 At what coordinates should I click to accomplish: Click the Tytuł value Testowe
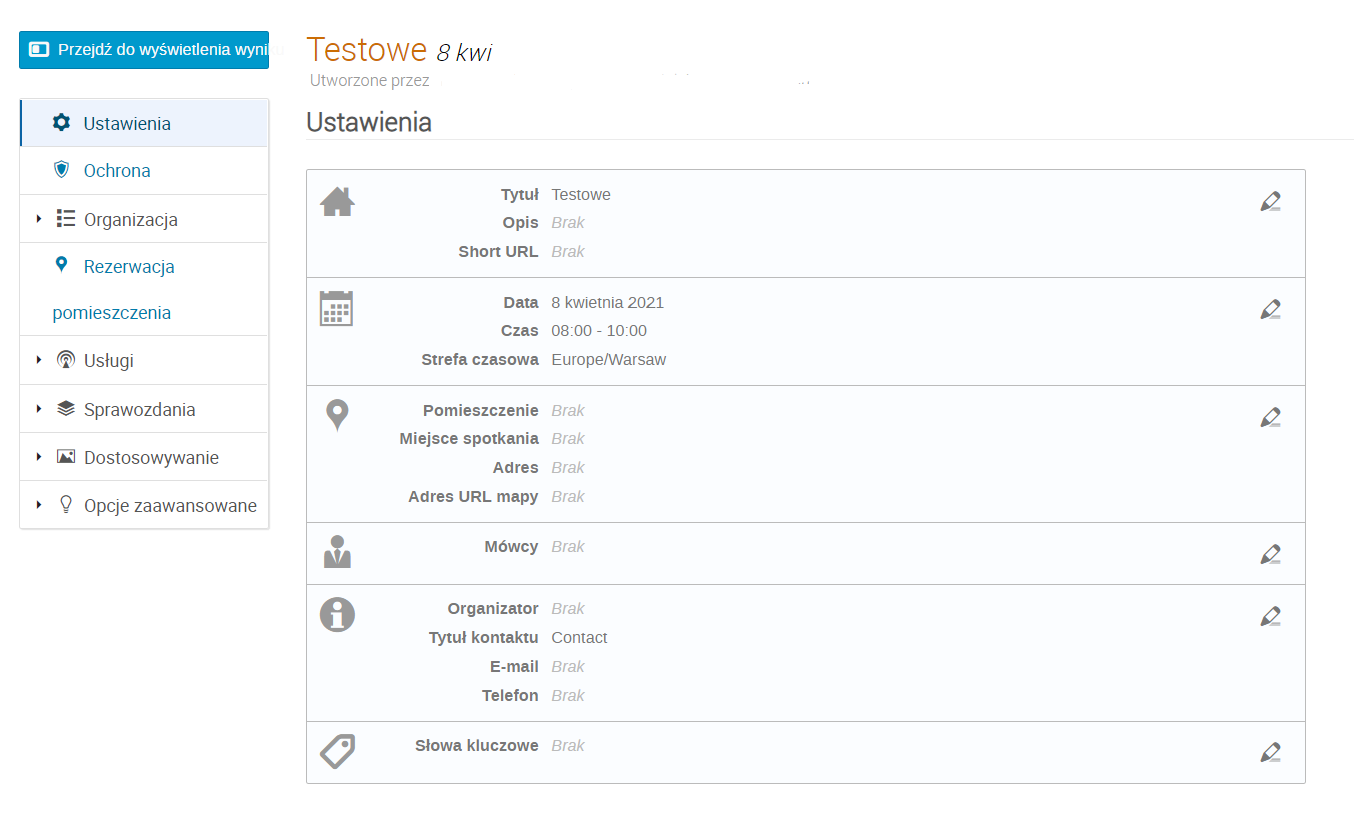pos(581,194)
